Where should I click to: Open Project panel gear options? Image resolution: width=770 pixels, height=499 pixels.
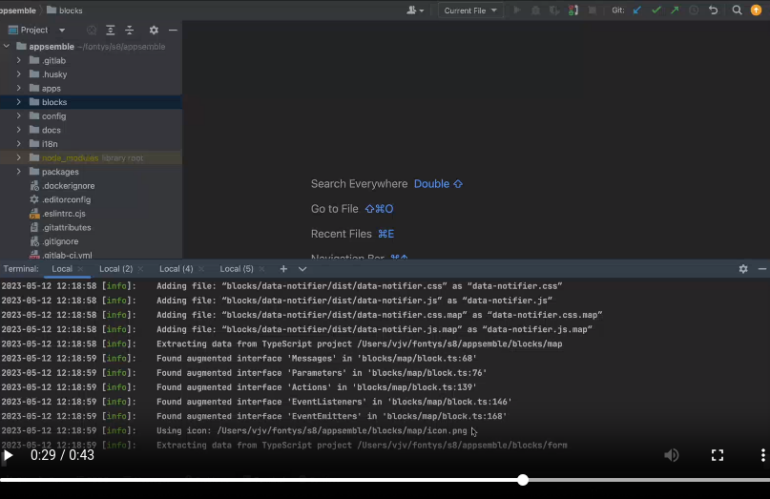154,30
